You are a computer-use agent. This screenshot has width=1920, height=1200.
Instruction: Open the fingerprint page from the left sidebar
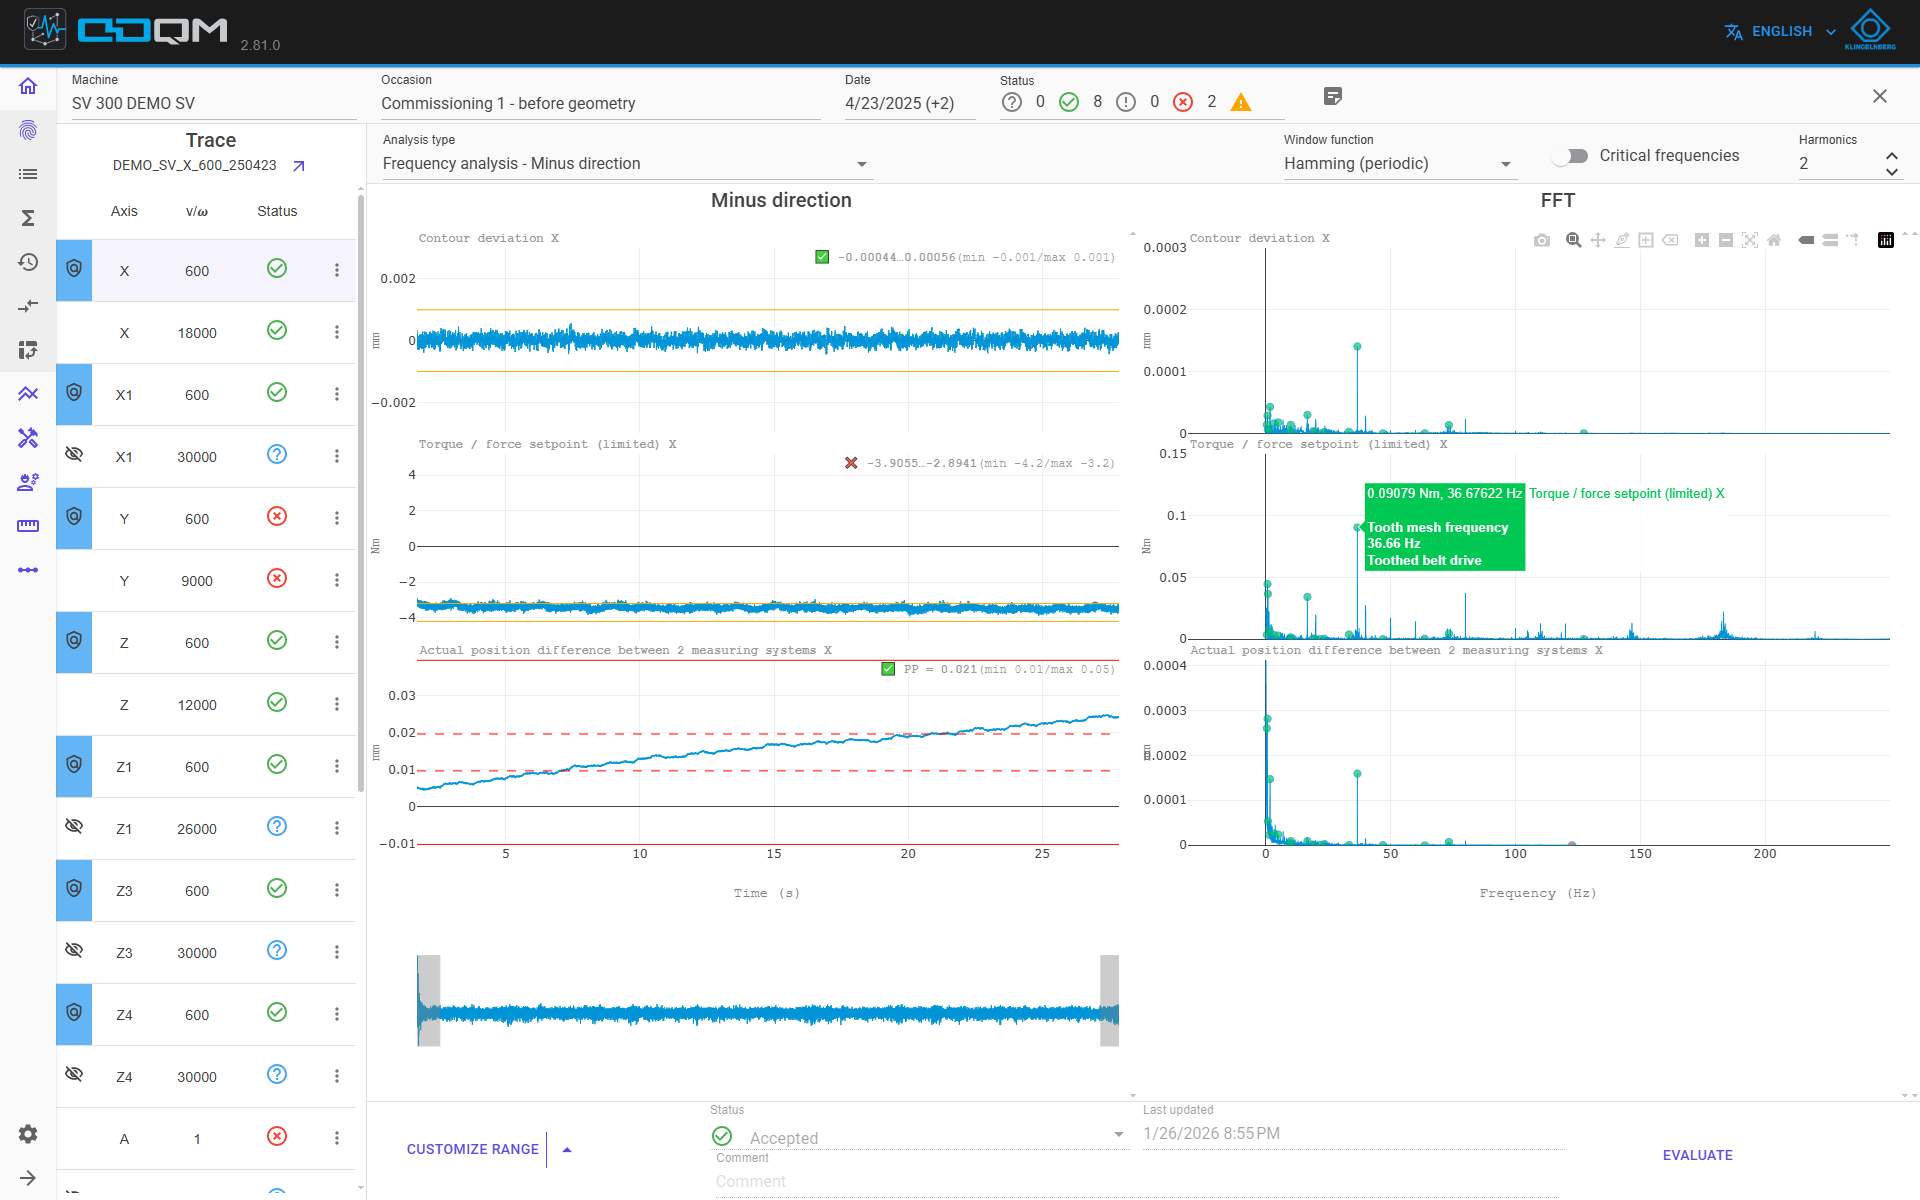pos(28,130)
